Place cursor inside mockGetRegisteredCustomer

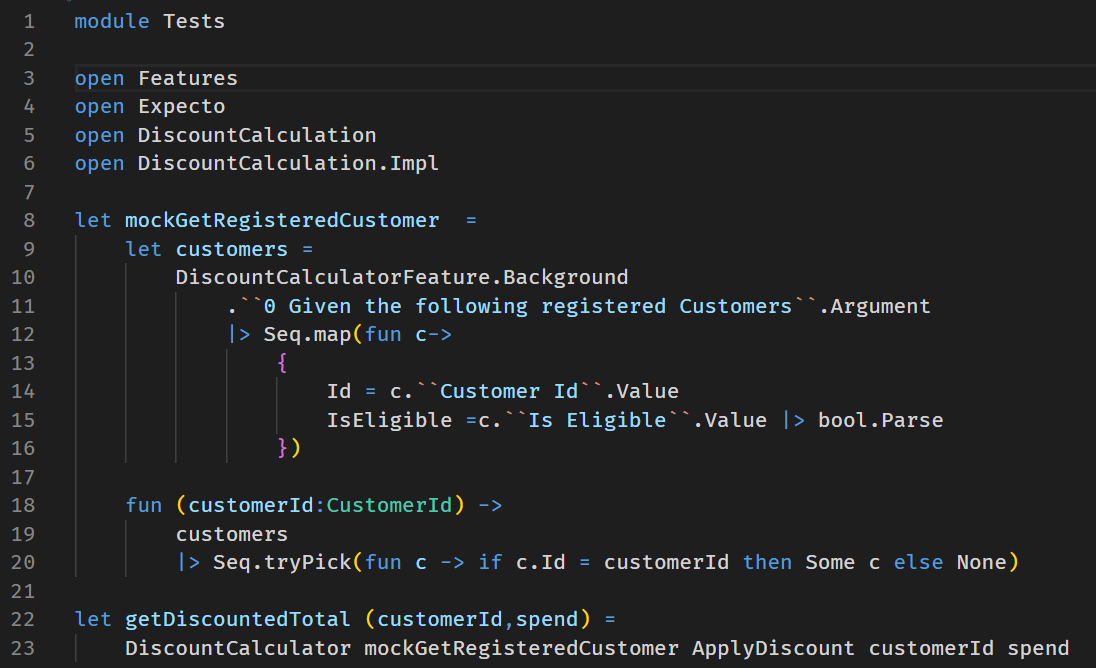(280, 220)
